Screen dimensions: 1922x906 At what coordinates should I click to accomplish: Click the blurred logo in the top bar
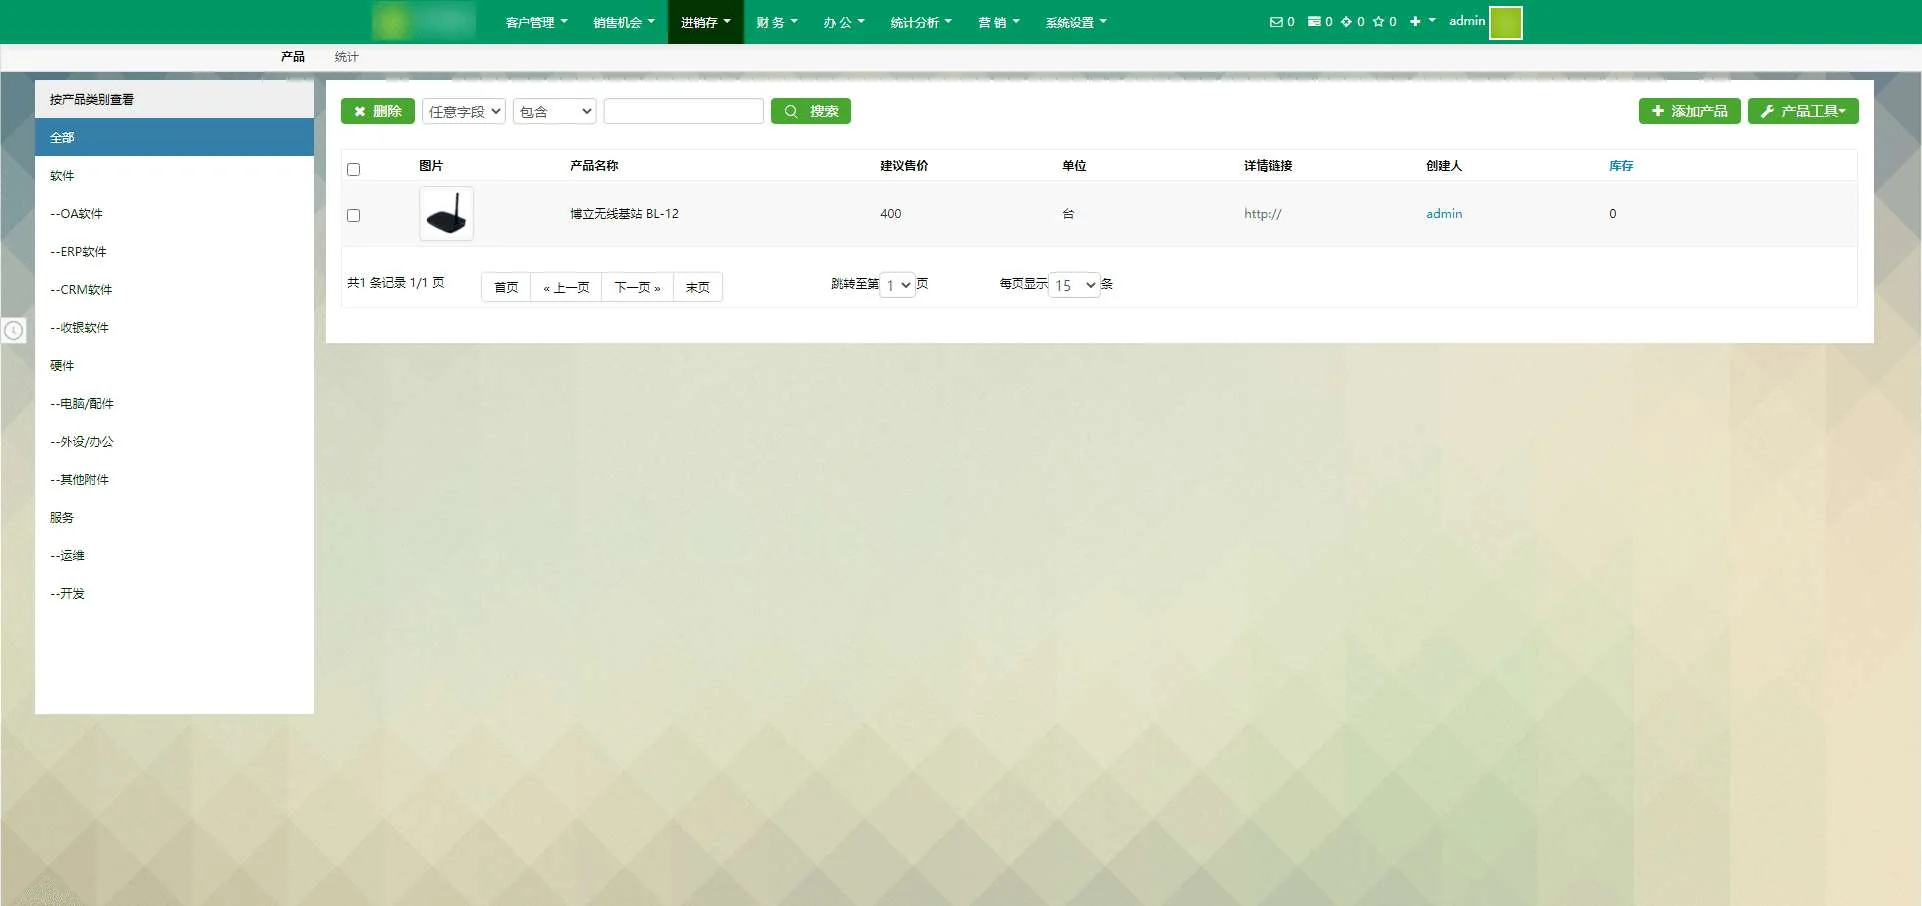coord(424,22)
